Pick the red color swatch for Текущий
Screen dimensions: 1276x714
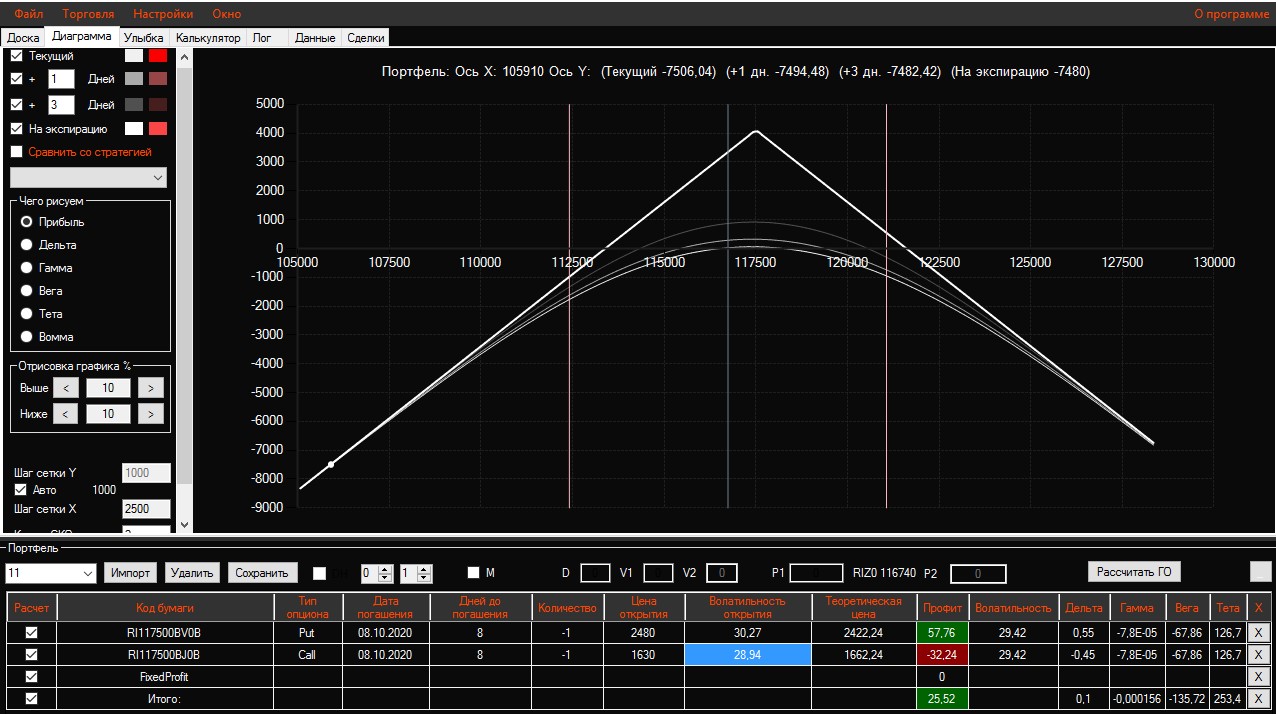click(158, 56)
